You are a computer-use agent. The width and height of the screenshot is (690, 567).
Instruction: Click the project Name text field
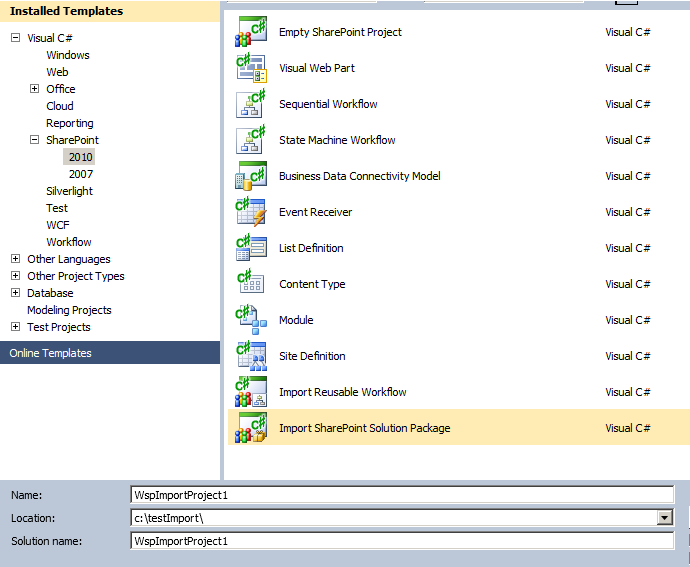pyautogui.click(x=402, y=494)
